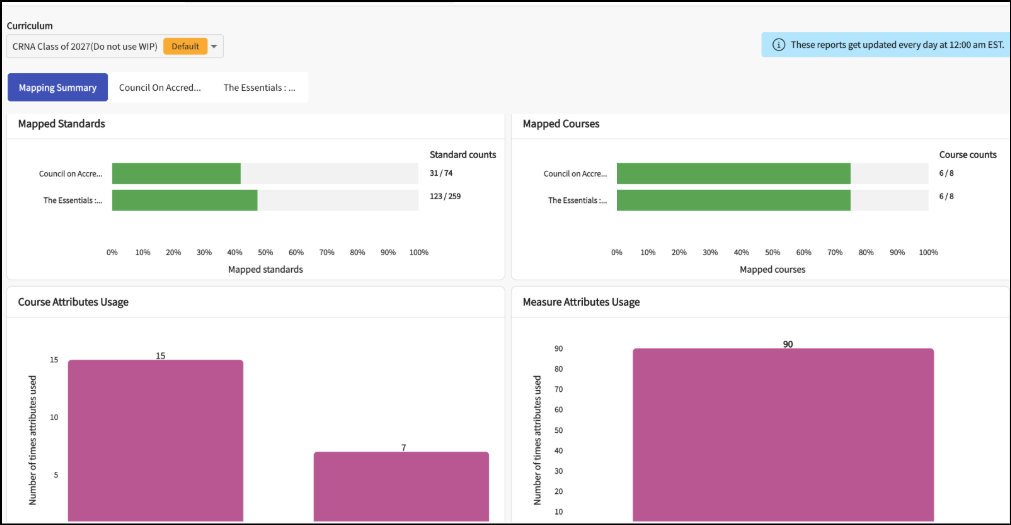This screenshot has height=525, width=1011.
Task: Switch to the Mapping Summary tab
Action: 57,88
